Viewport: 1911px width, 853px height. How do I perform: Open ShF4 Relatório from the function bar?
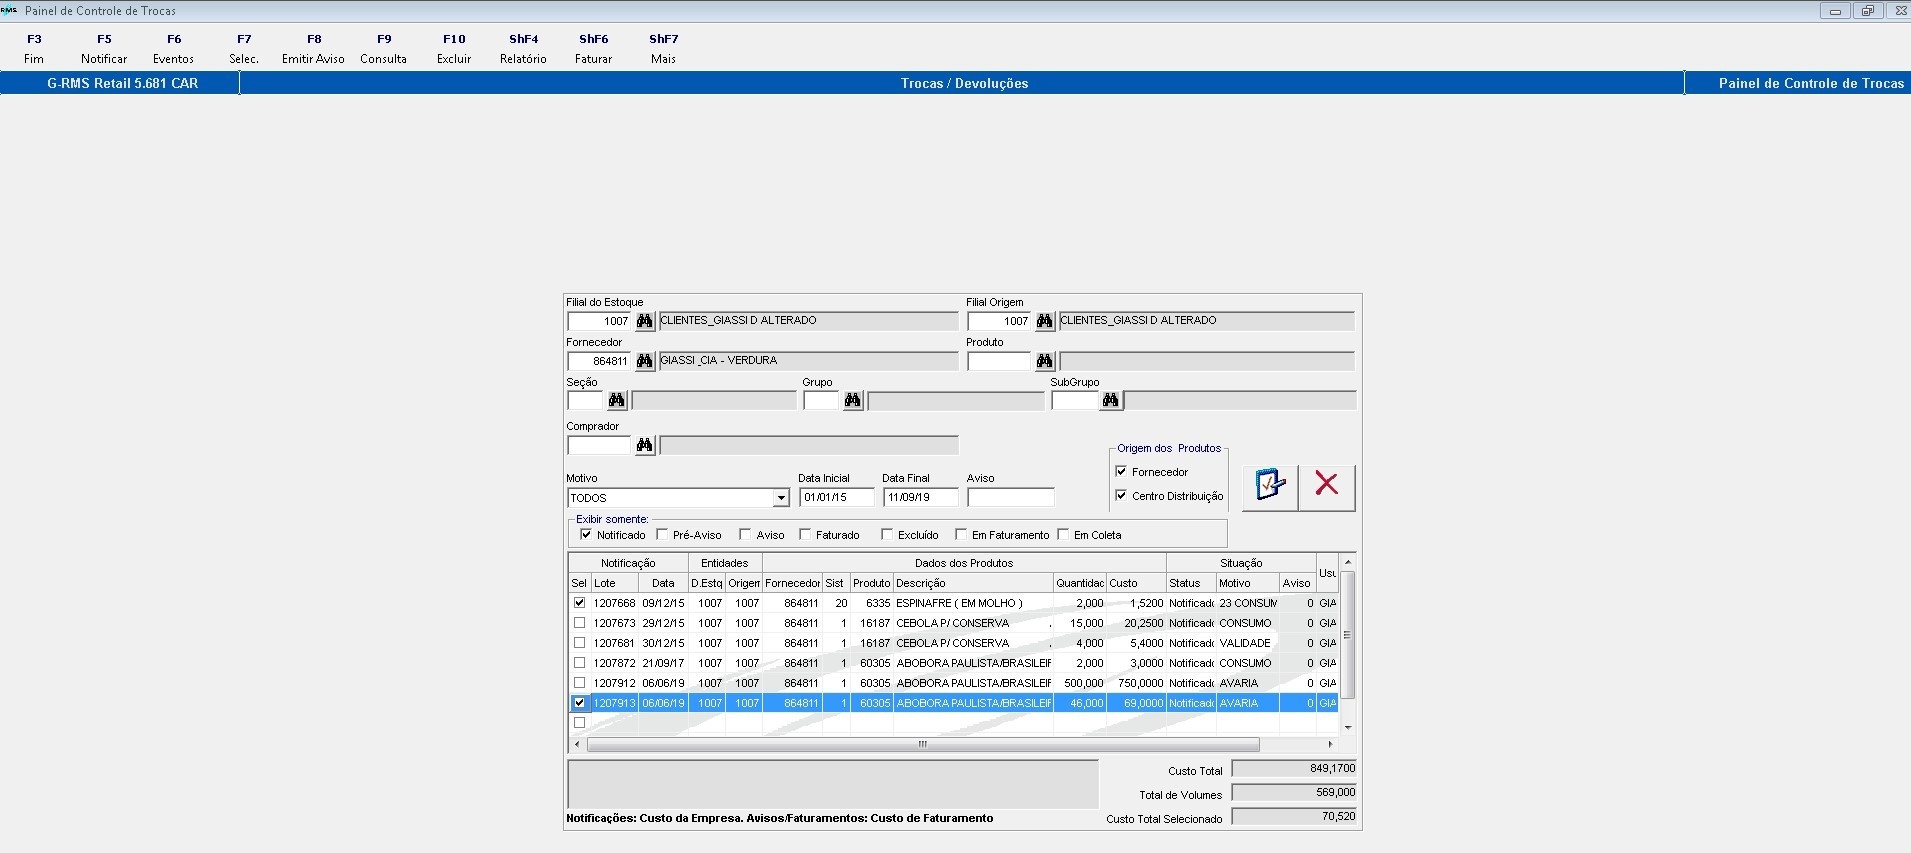tap(523, 49)
